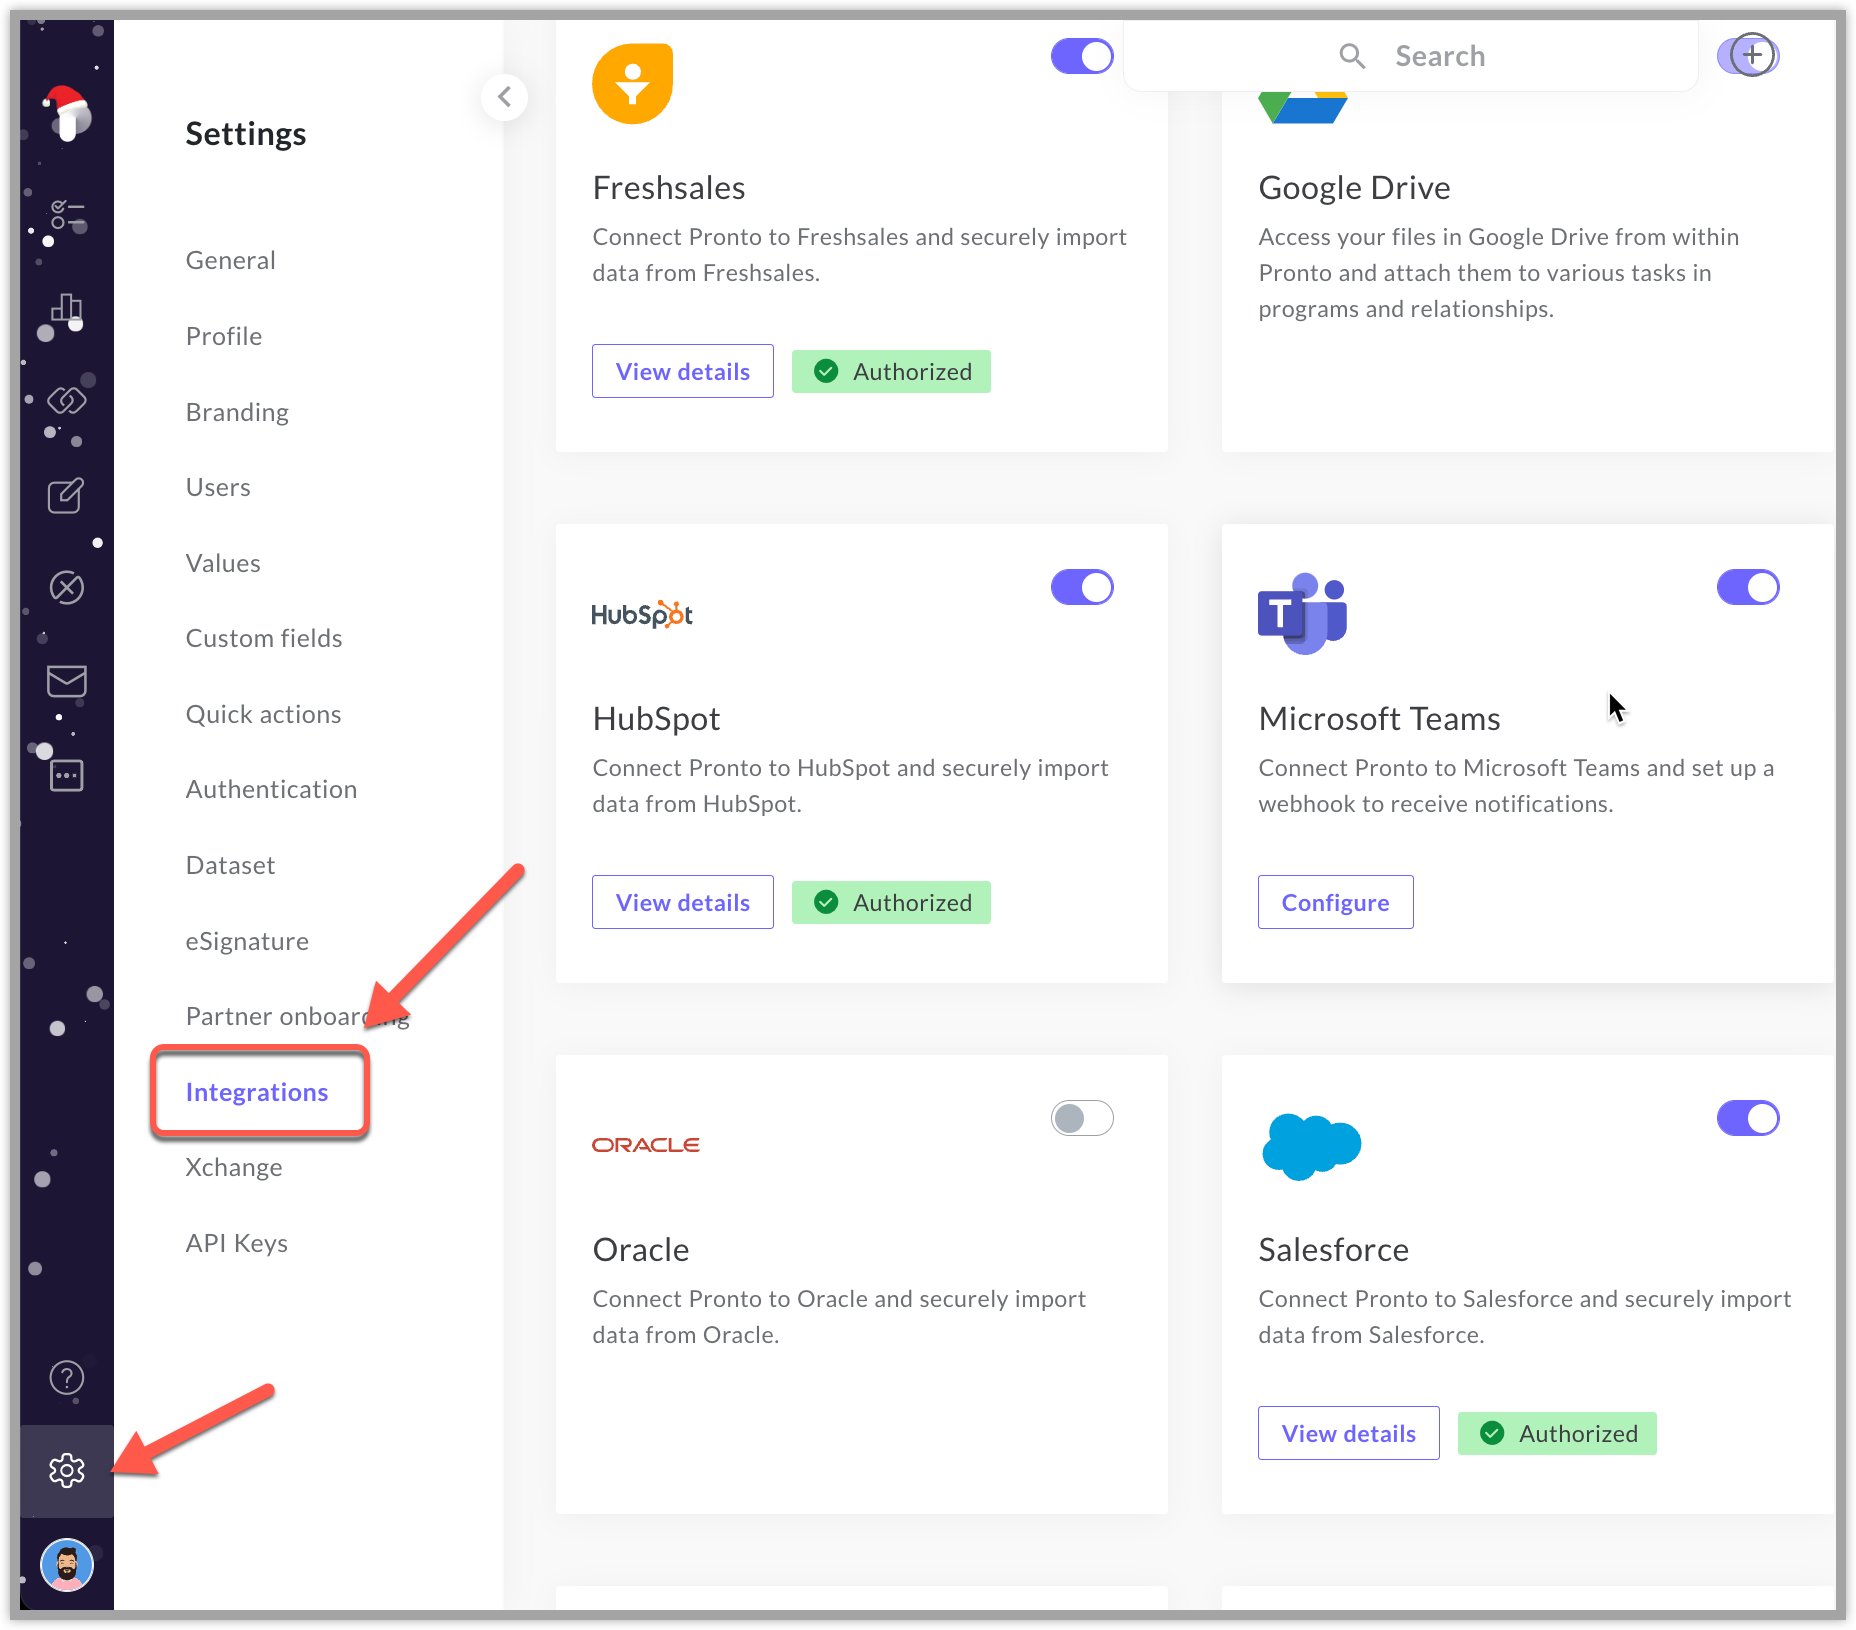View details for HubSpot

pyautogui.click(x=683, y=902)
